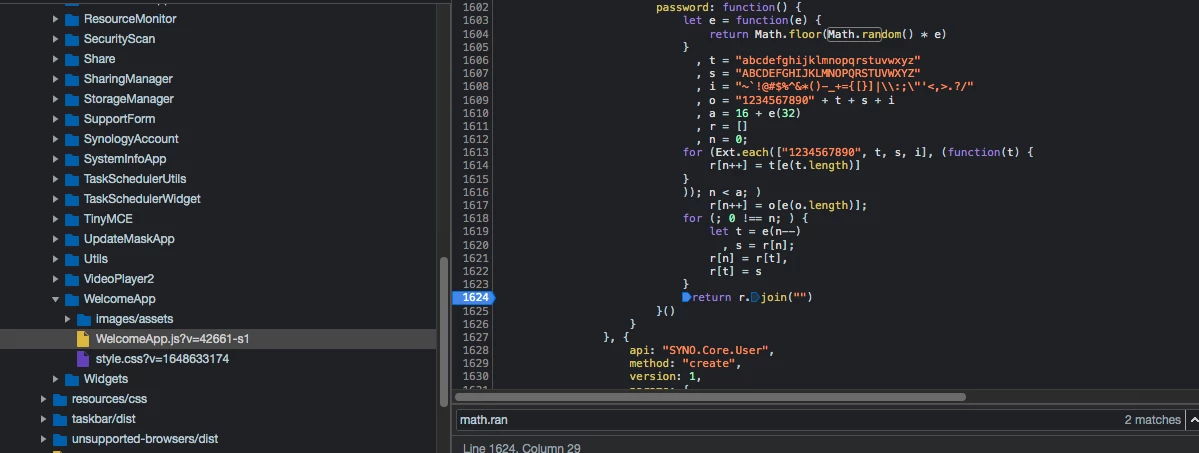This screenshot has height=453, width=1199.
Task: Click the code editor horizontal scrollbar
Action: pyautogui.click(x=710, y=396)
